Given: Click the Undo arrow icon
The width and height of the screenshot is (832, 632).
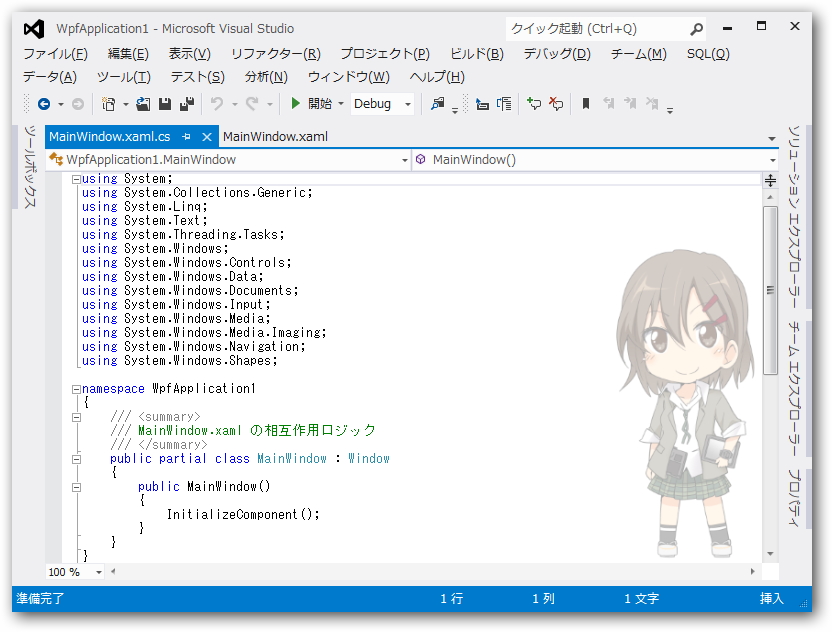Looking at the screenshot, I should pyautogui.click(x=216, y=104).
